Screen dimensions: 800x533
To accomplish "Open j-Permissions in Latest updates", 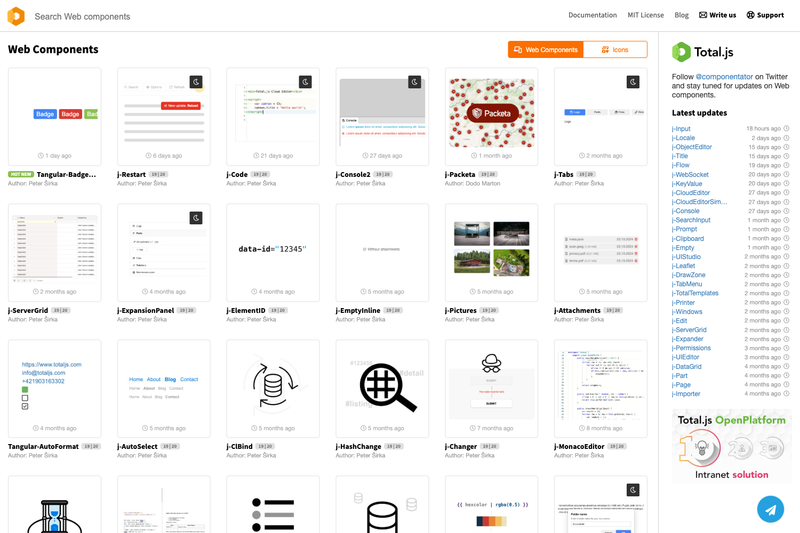I will 691,348.
